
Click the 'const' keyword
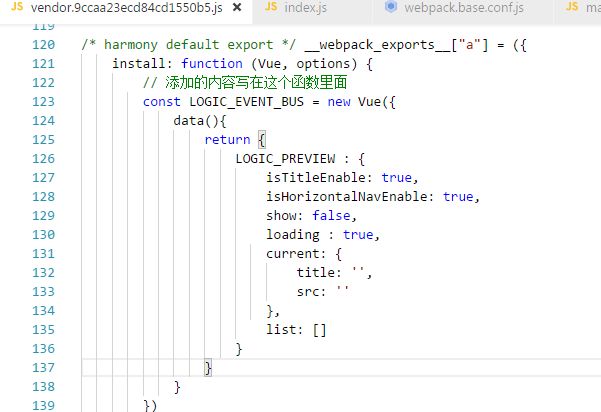tap(161, 102)
